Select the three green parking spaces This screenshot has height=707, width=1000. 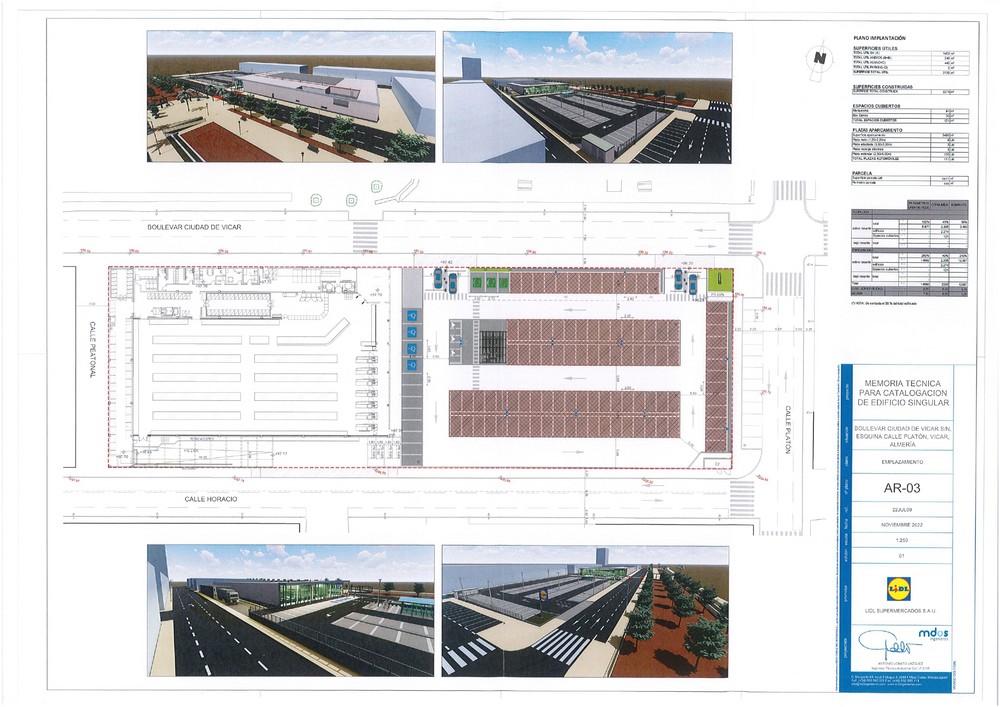tap(490, 283)
